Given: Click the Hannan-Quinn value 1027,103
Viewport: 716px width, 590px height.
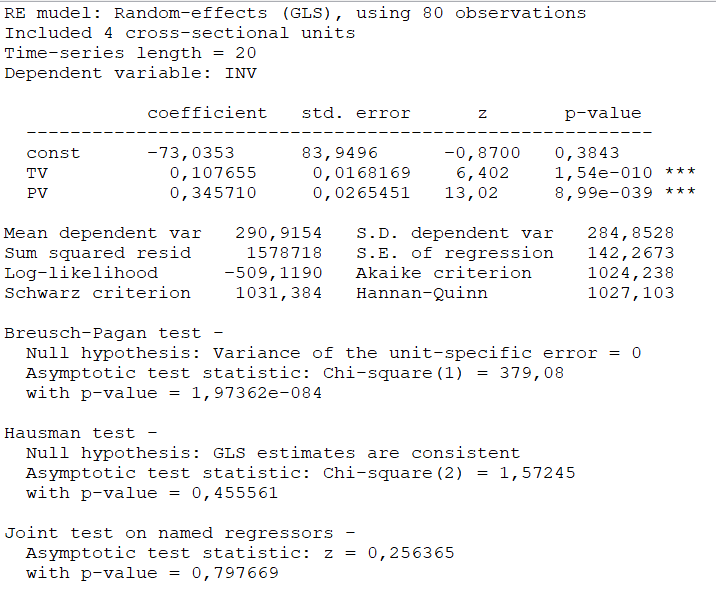Looking at the screenshot, I should coord(630,293).
